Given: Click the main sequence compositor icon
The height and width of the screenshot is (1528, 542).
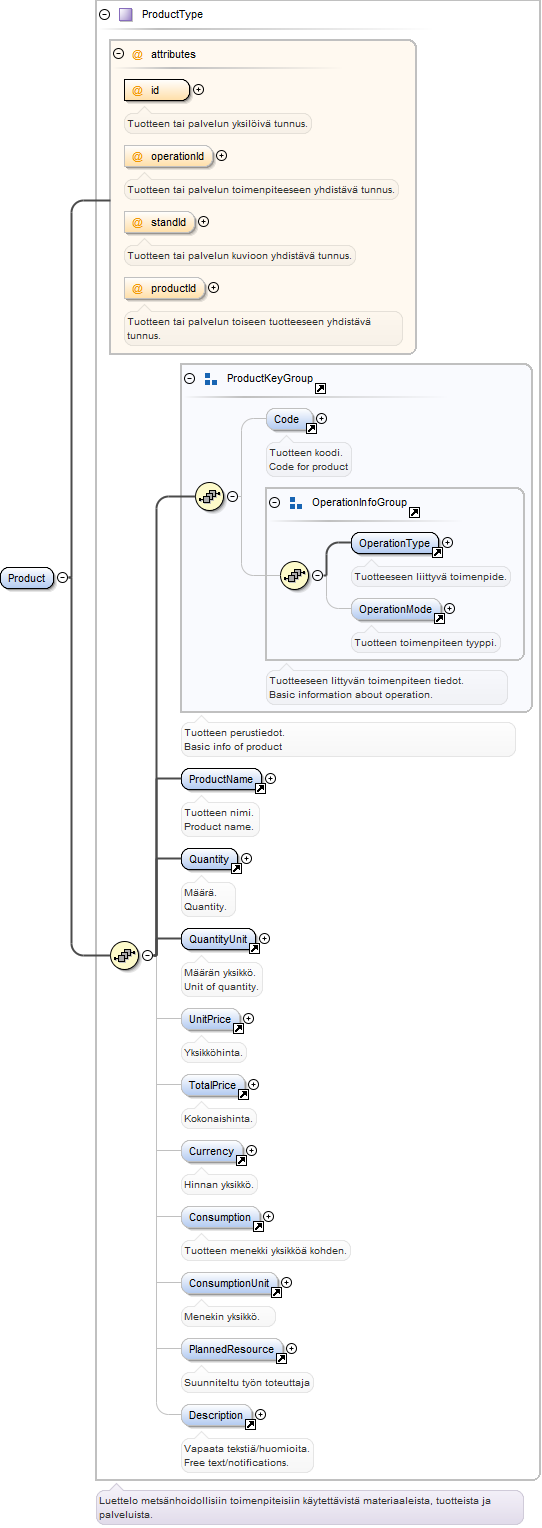Looking at the screenshot, I should pos(124,955).
